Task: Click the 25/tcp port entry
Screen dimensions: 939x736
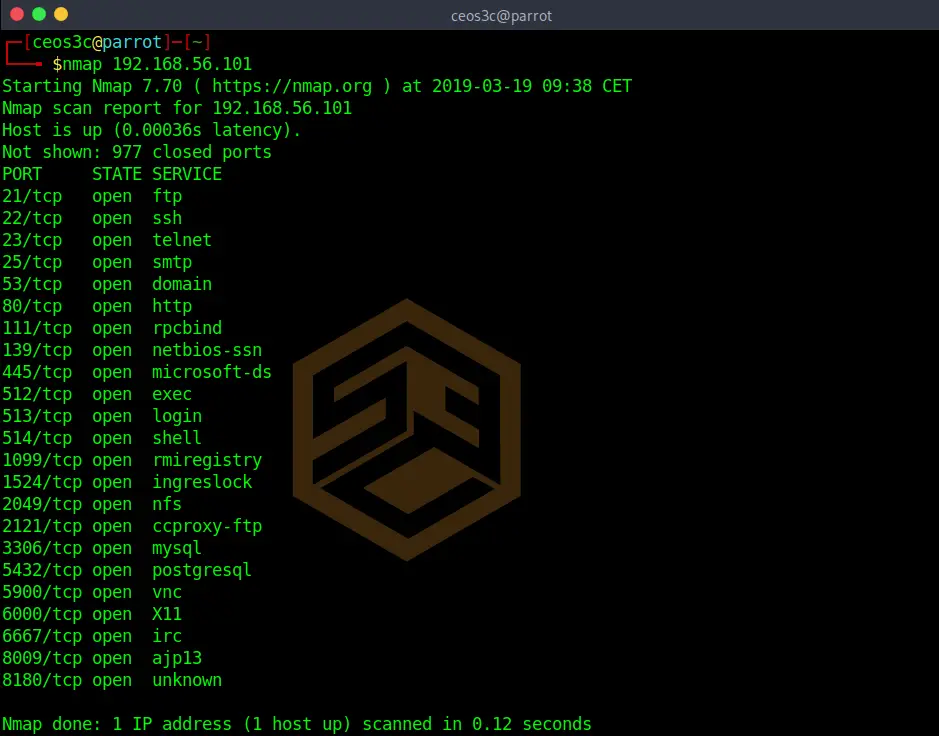Action: point(32,262)
